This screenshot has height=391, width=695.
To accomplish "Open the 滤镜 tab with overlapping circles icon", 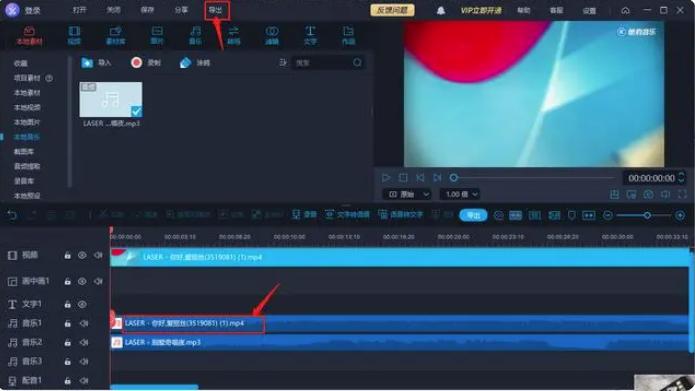I will point(272,35).
